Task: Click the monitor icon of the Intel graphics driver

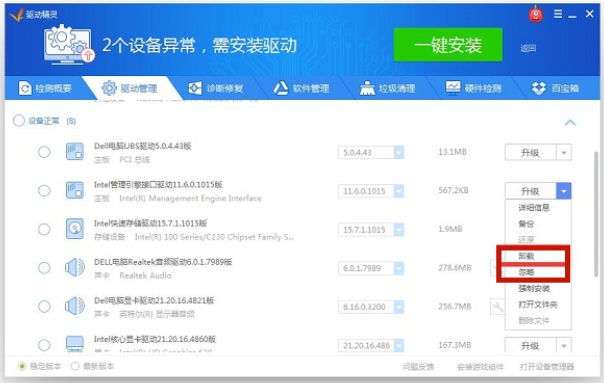Action: click(x=75, y=344)
